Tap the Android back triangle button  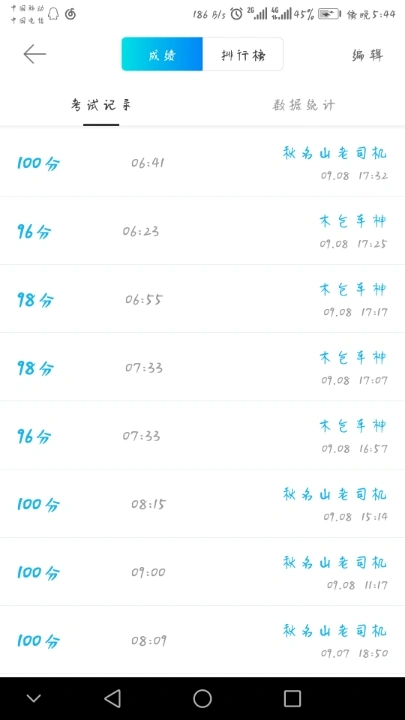(112, 698)
